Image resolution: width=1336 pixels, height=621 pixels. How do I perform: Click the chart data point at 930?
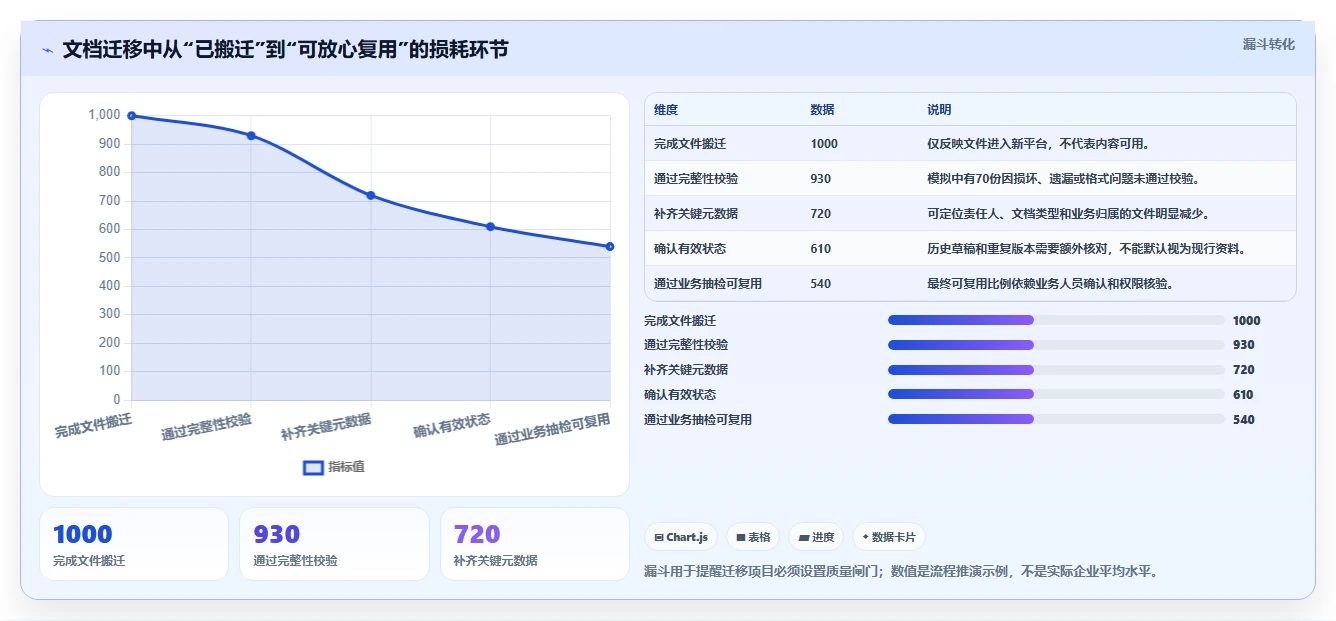point(251,135)
